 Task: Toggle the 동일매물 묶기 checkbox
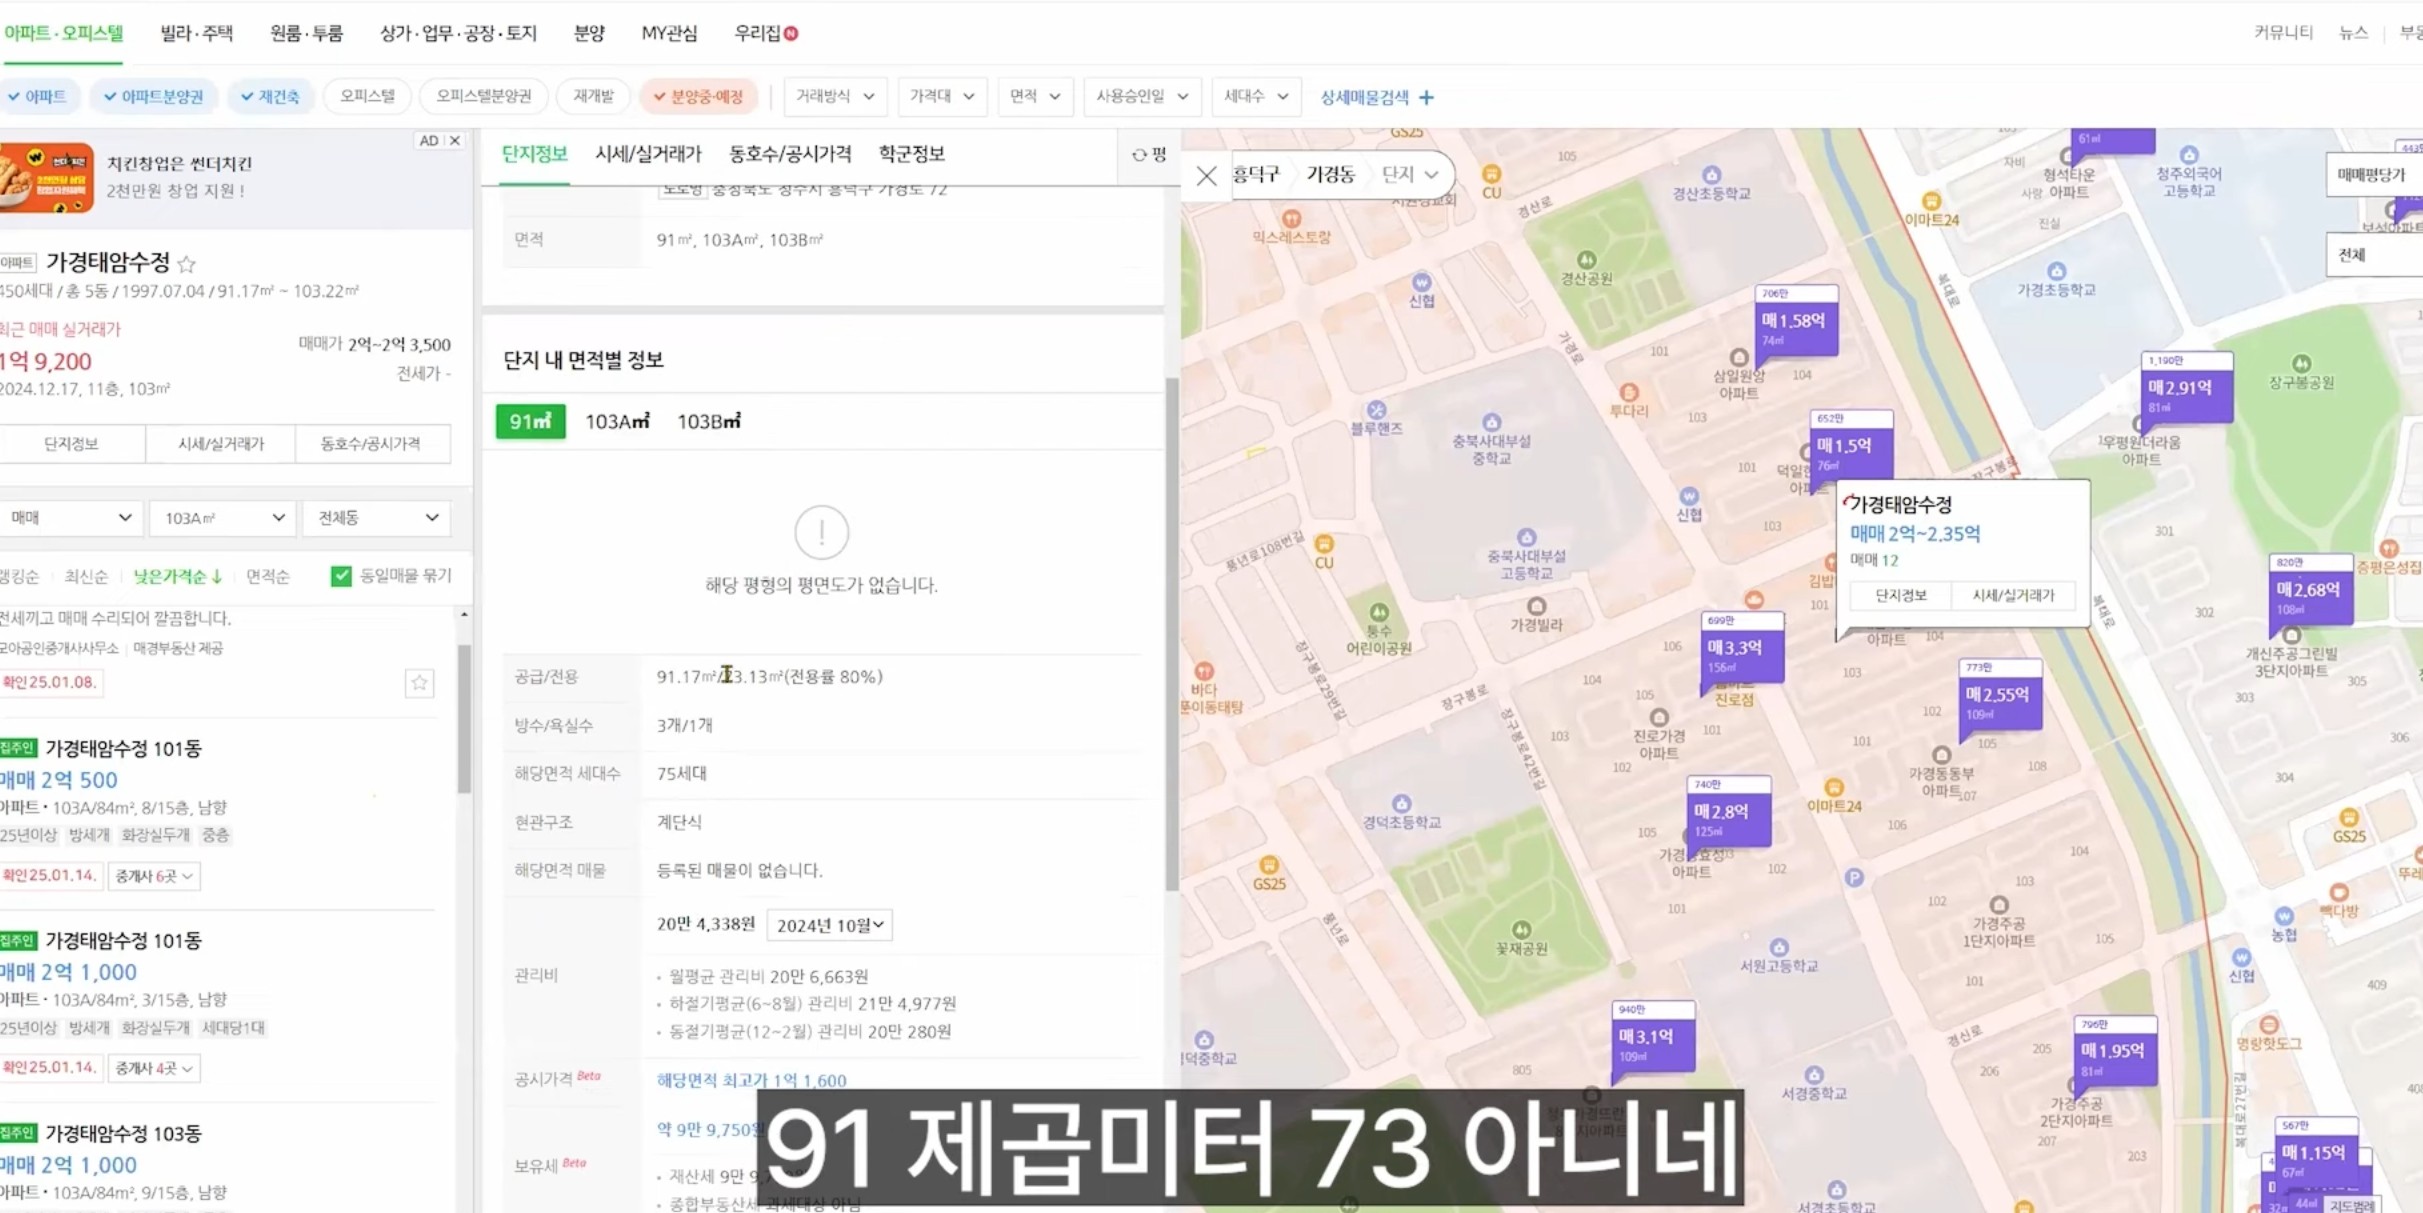click(x=341, y=576)
